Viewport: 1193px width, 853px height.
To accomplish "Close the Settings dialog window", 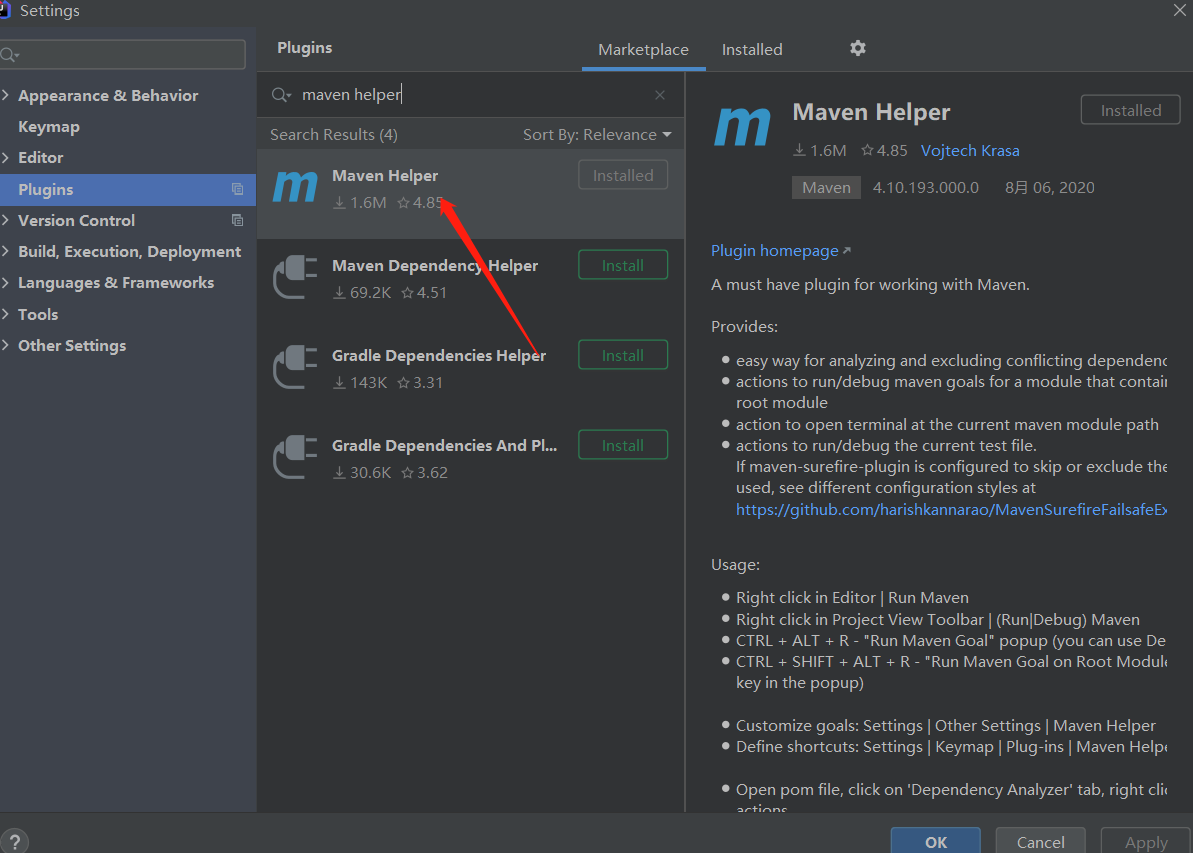I will coord(1179,10).
